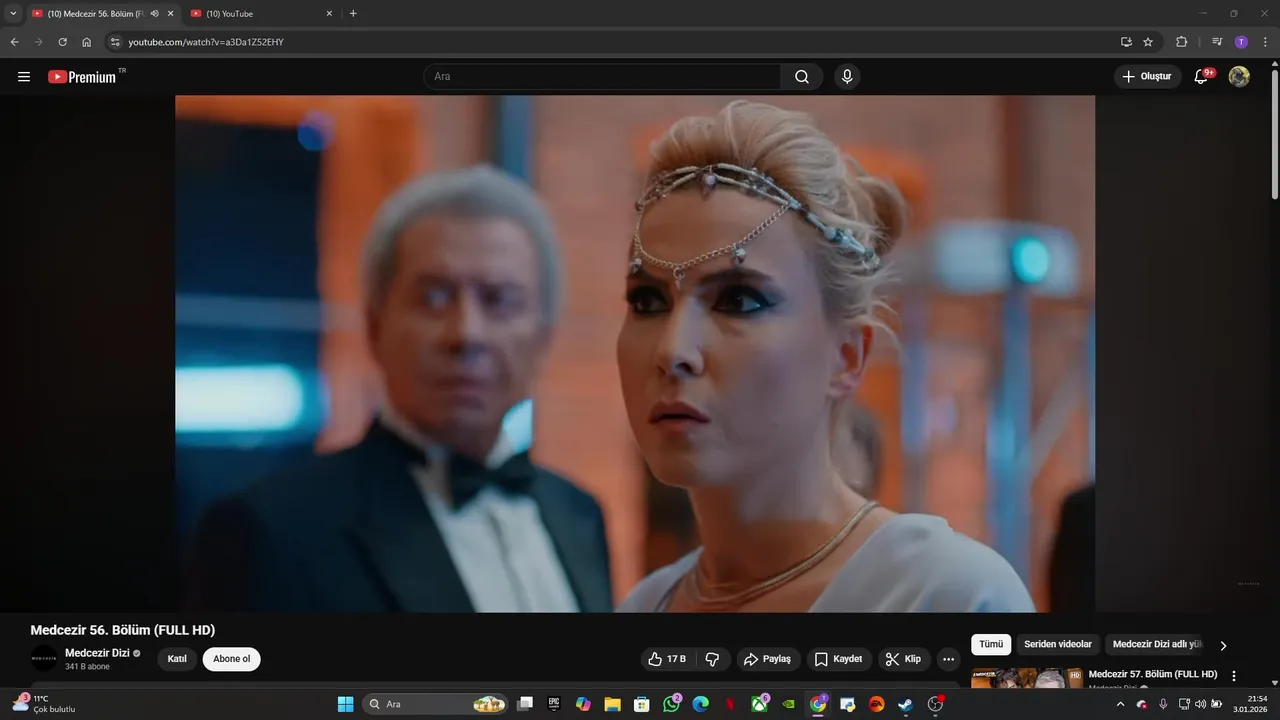The image size is (1280, 720).
Task: Open Epic Games launcher from taskbar
Action: (x=554, y=704)
